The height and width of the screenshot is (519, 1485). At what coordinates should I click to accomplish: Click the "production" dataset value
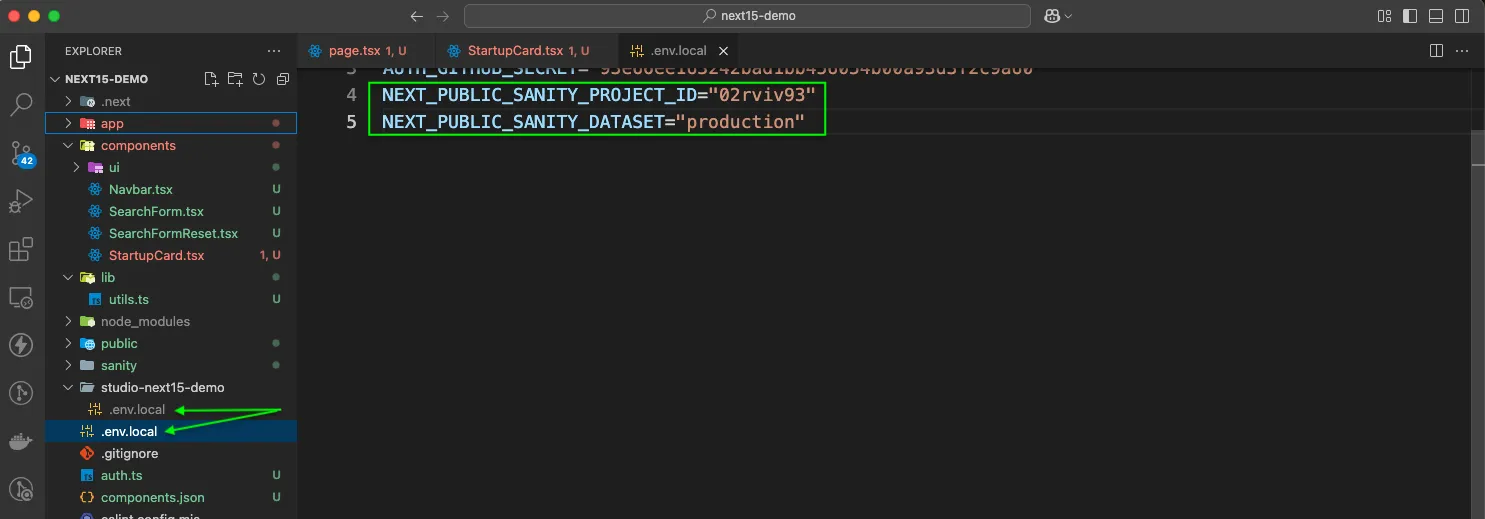click(x=740, y=122)
